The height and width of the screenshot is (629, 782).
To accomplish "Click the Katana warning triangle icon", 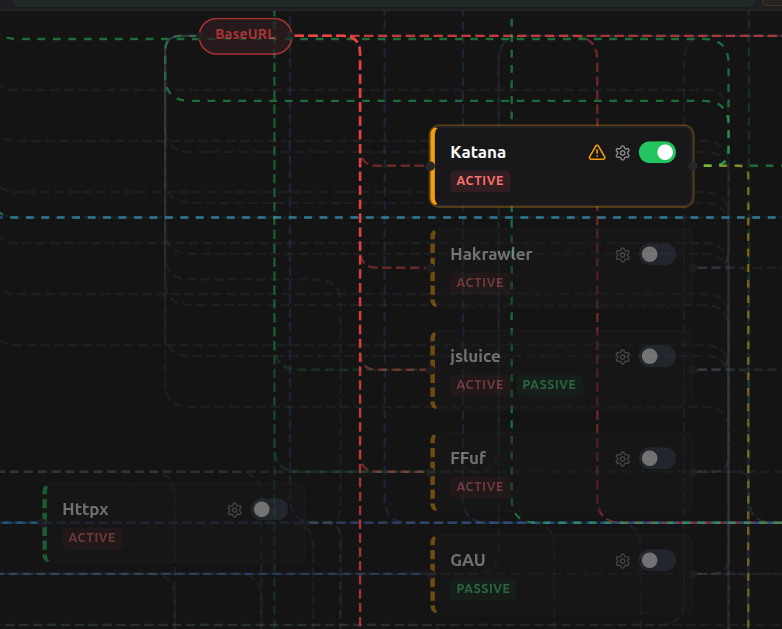I will (x=596, y=152).
